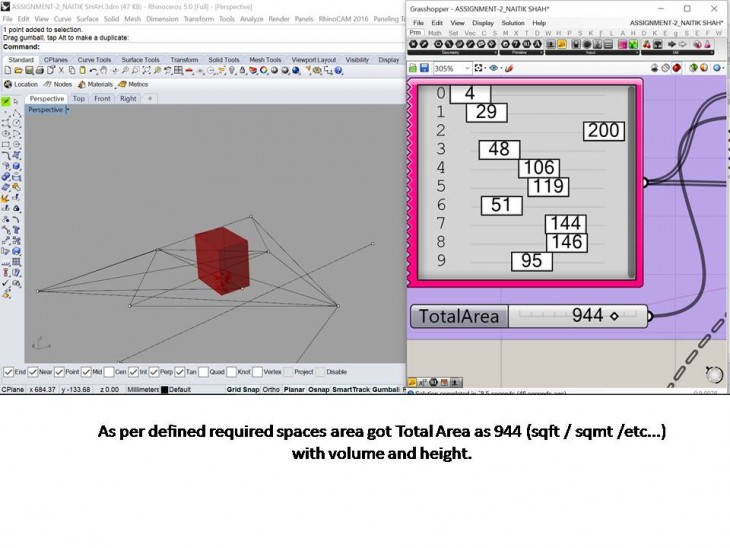Toggle the End osnap checkbox

(x=8, y=372)
